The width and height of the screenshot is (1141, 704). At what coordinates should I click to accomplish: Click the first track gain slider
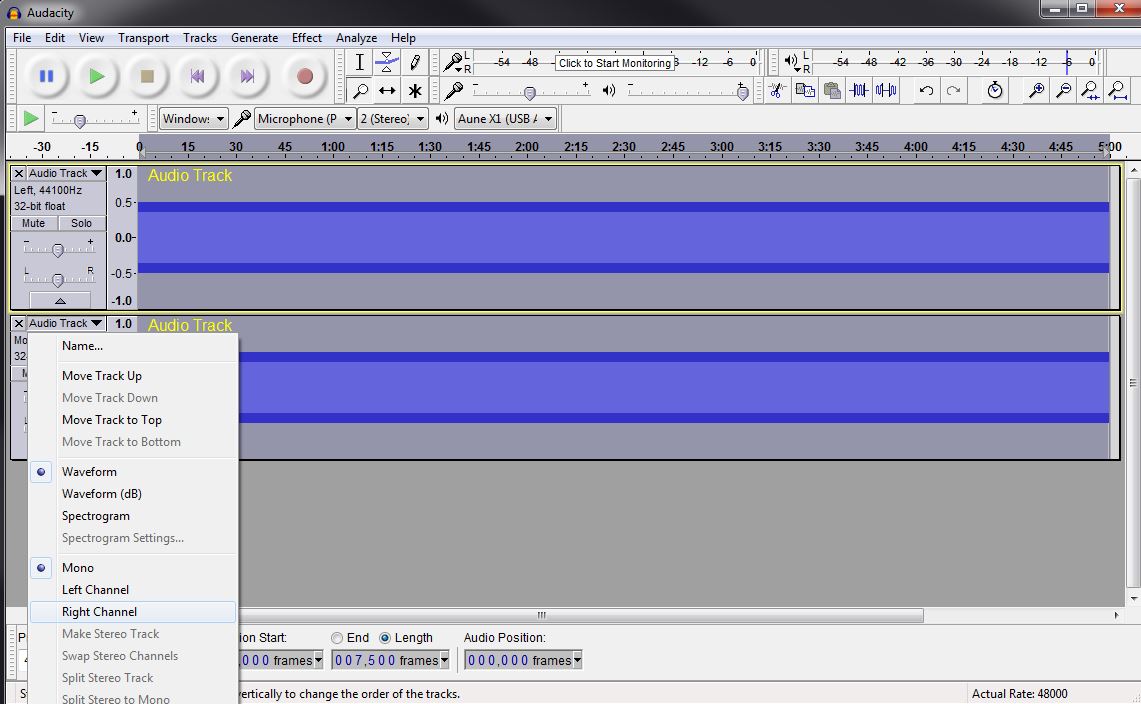(57, 250)
